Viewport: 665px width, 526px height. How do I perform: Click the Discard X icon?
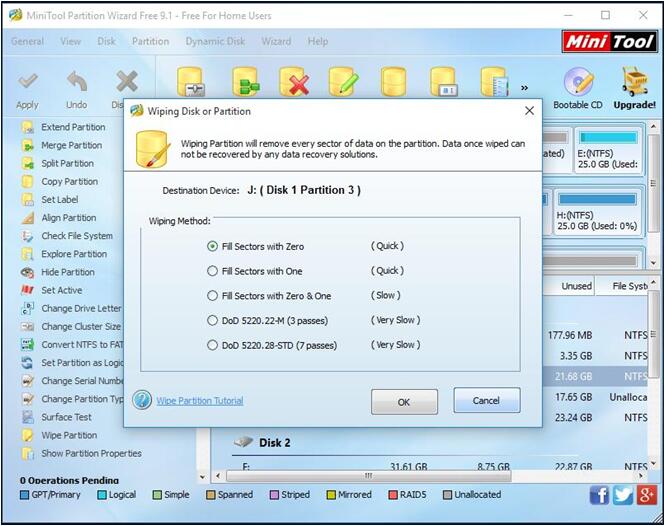[127, 81]
